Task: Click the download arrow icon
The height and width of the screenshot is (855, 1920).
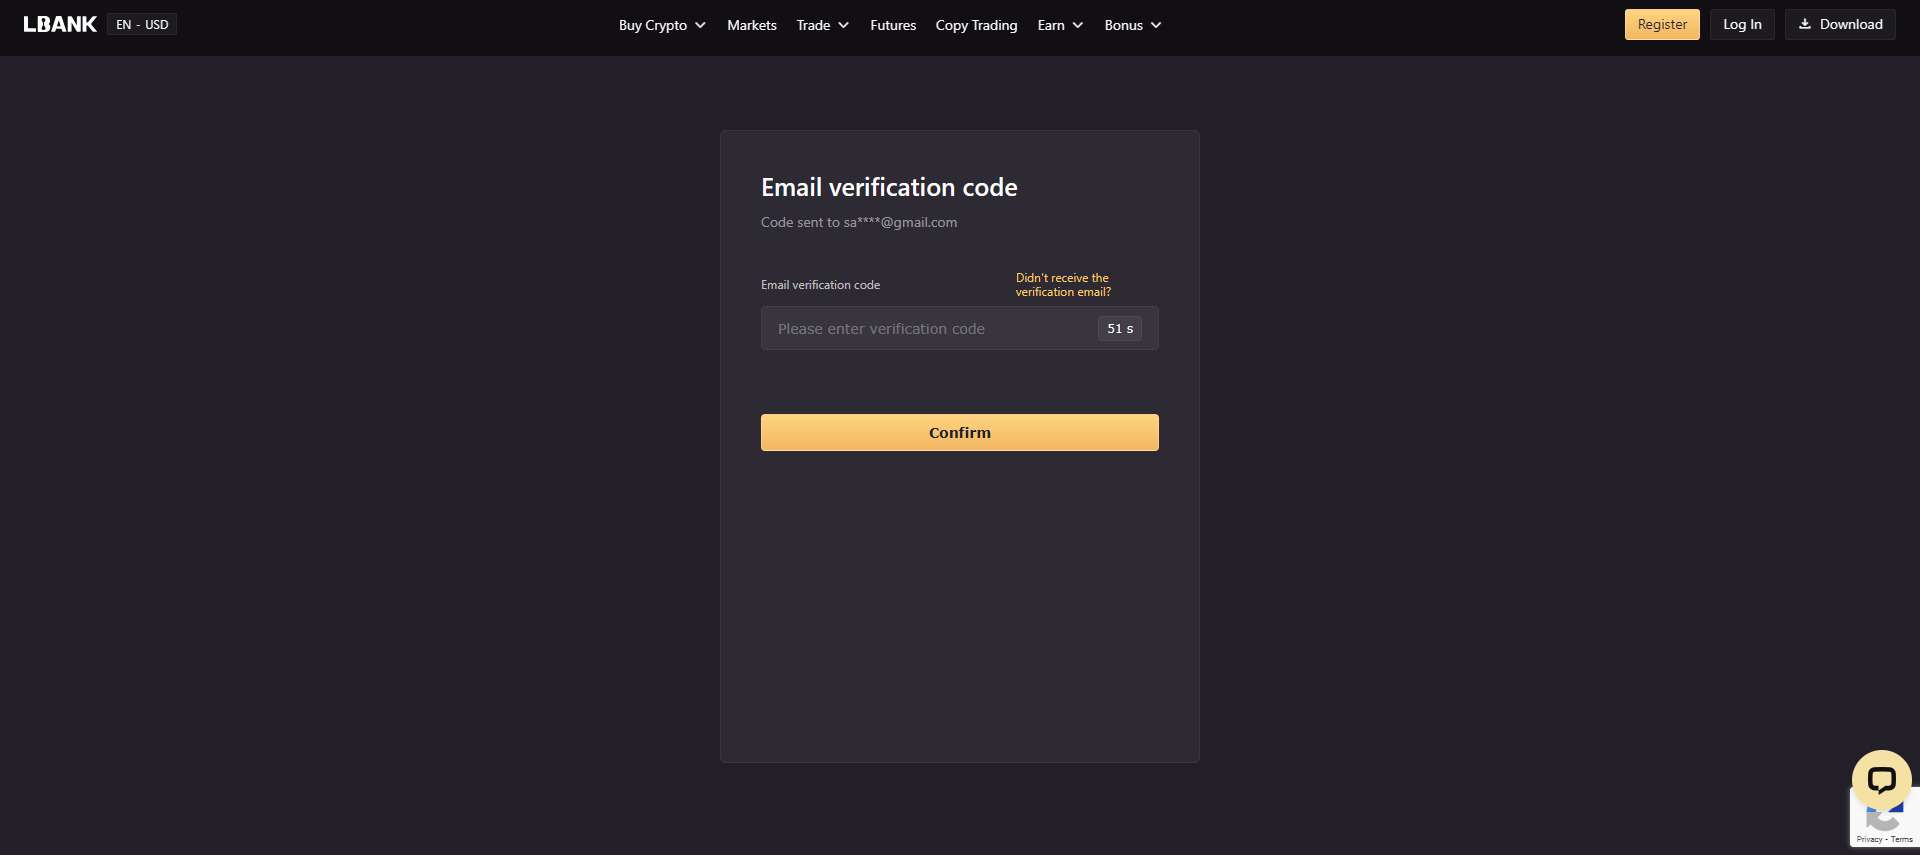Action: click(x=1805, y=24)
